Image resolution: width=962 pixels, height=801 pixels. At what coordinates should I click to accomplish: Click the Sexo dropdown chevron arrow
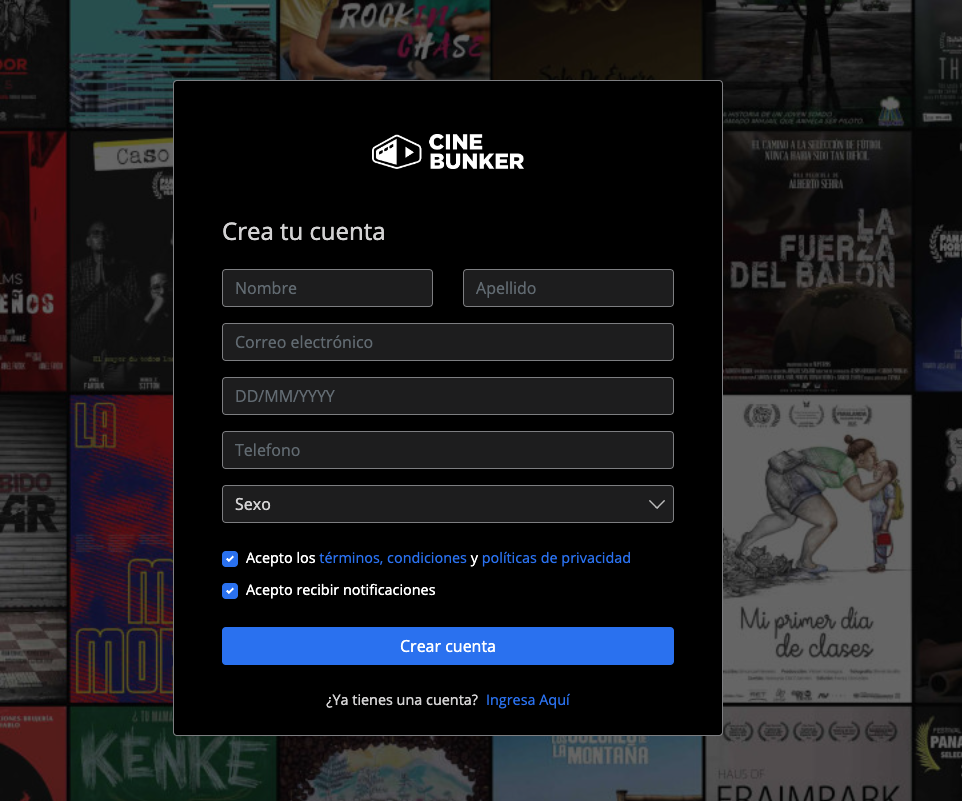click(x=657, y=504)
